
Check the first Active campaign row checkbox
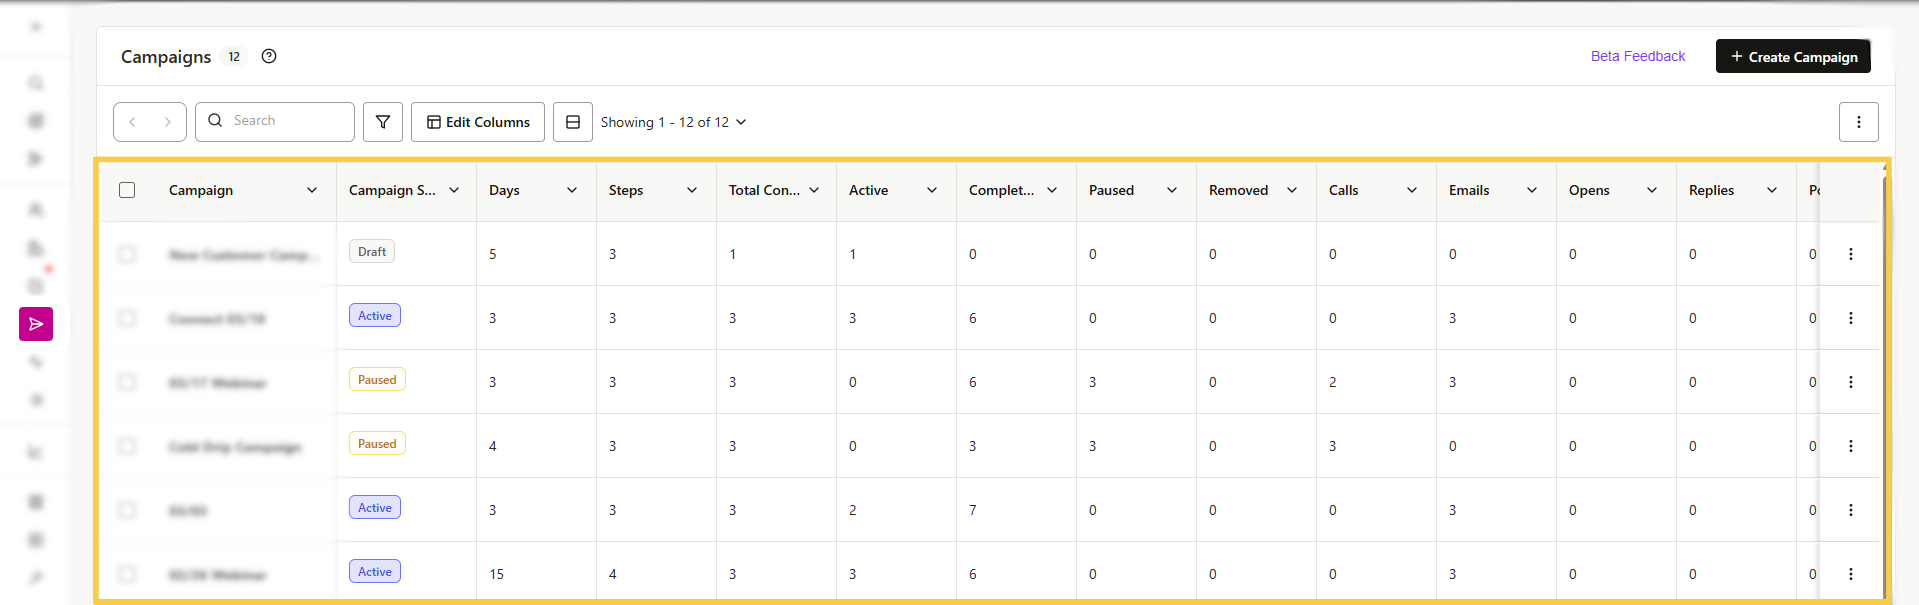(127, 318)
